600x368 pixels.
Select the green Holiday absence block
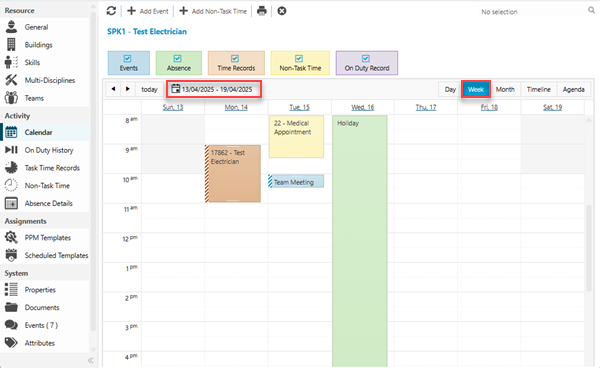359,241
